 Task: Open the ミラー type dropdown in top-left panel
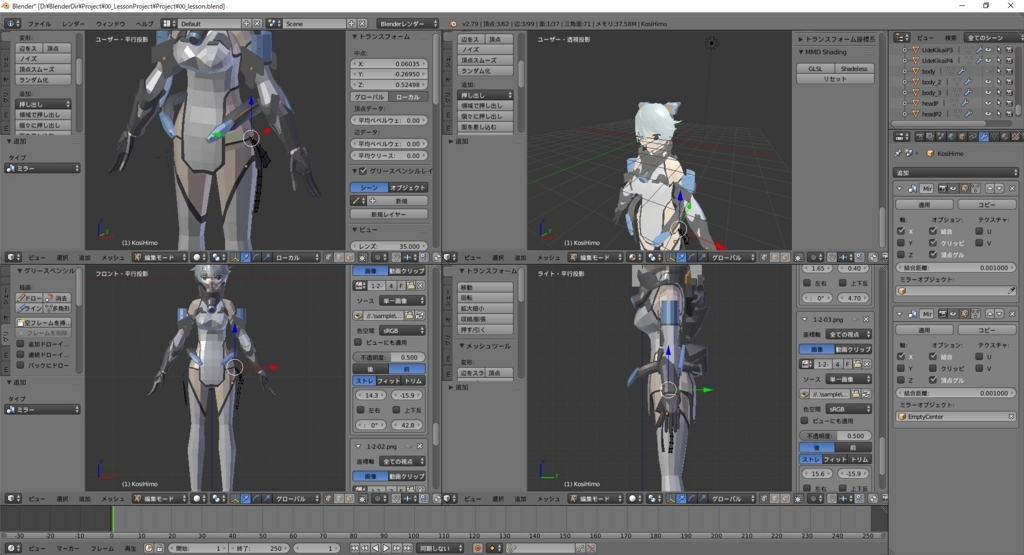tap(43, 168)
